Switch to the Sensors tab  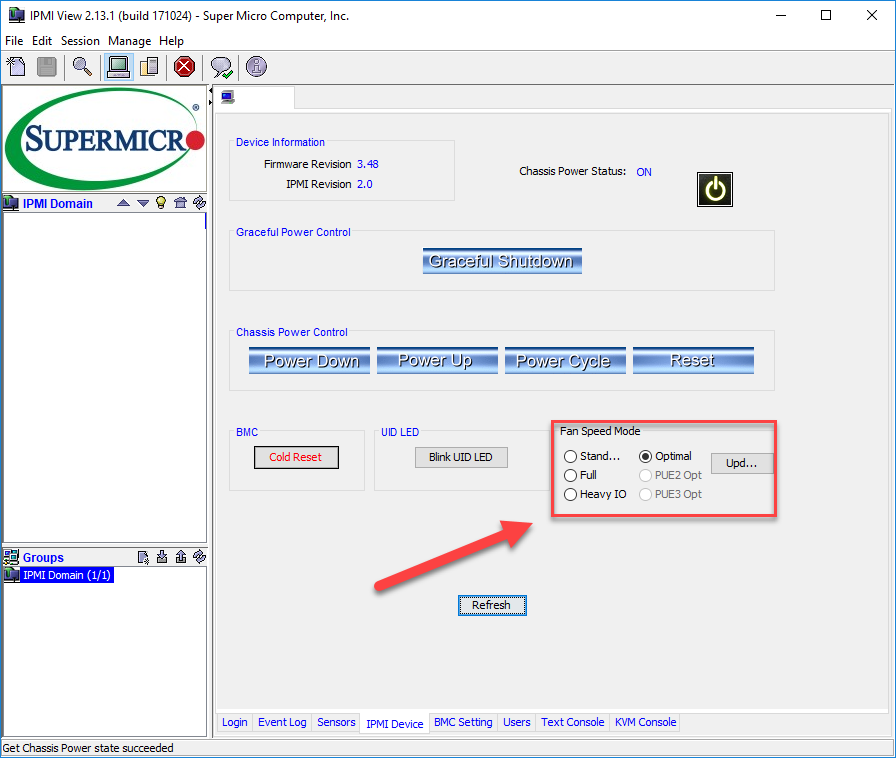pos(336,722)
